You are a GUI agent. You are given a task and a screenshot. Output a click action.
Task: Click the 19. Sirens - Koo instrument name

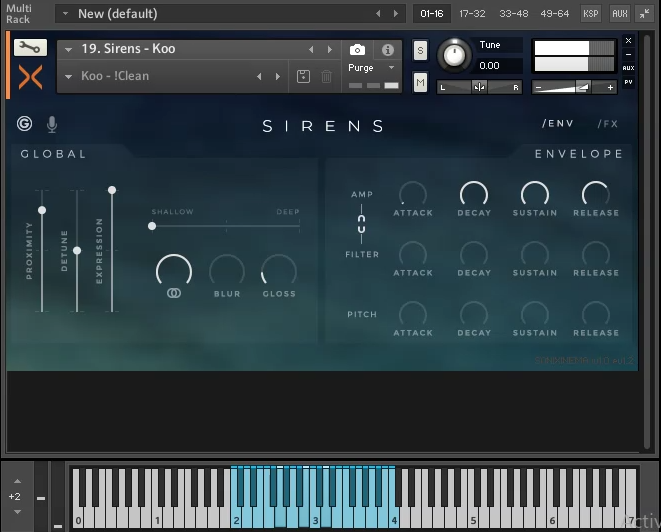(128, 49)
